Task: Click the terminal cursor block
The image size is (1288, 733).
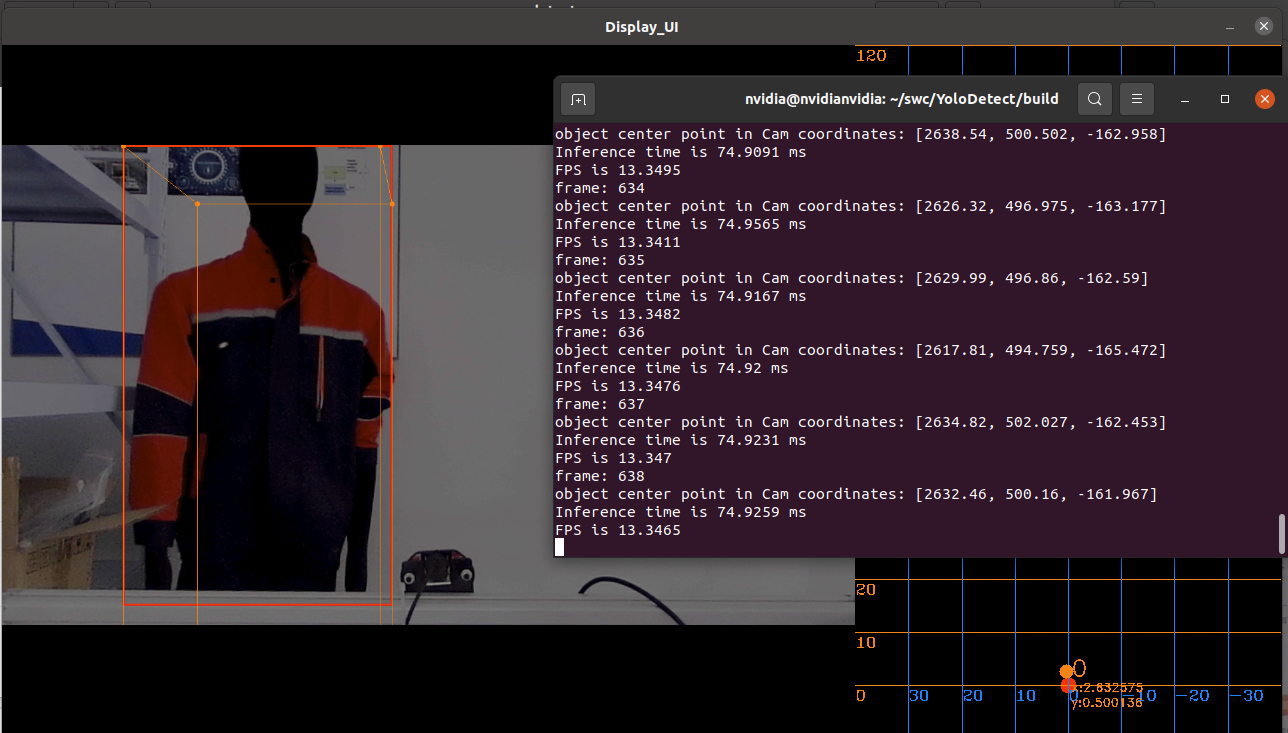Action: tap(560, 547)
